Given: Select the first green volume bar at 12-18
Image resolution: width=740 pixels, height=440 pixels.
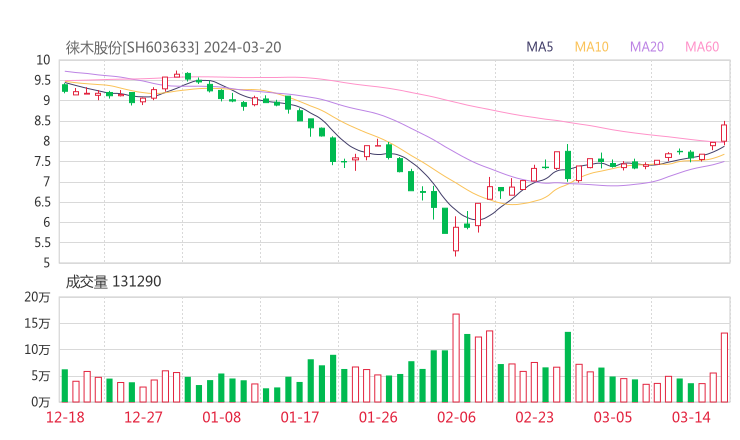Looking at the screenshot, I should tap(65, 386).
